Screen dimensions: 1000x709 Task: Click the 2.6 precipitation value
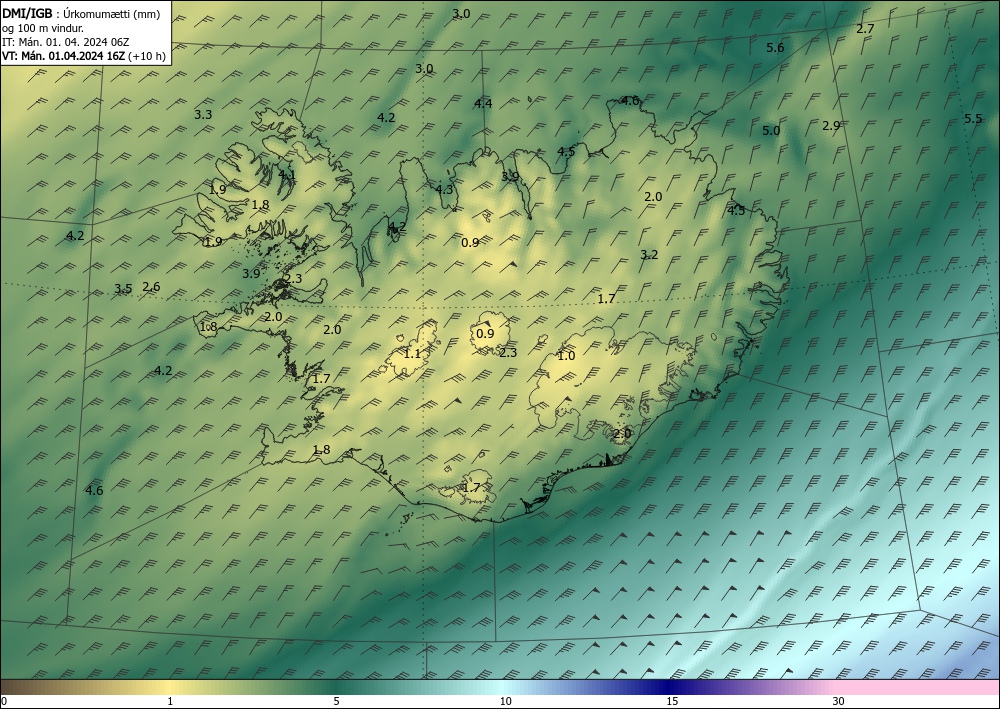151,287
